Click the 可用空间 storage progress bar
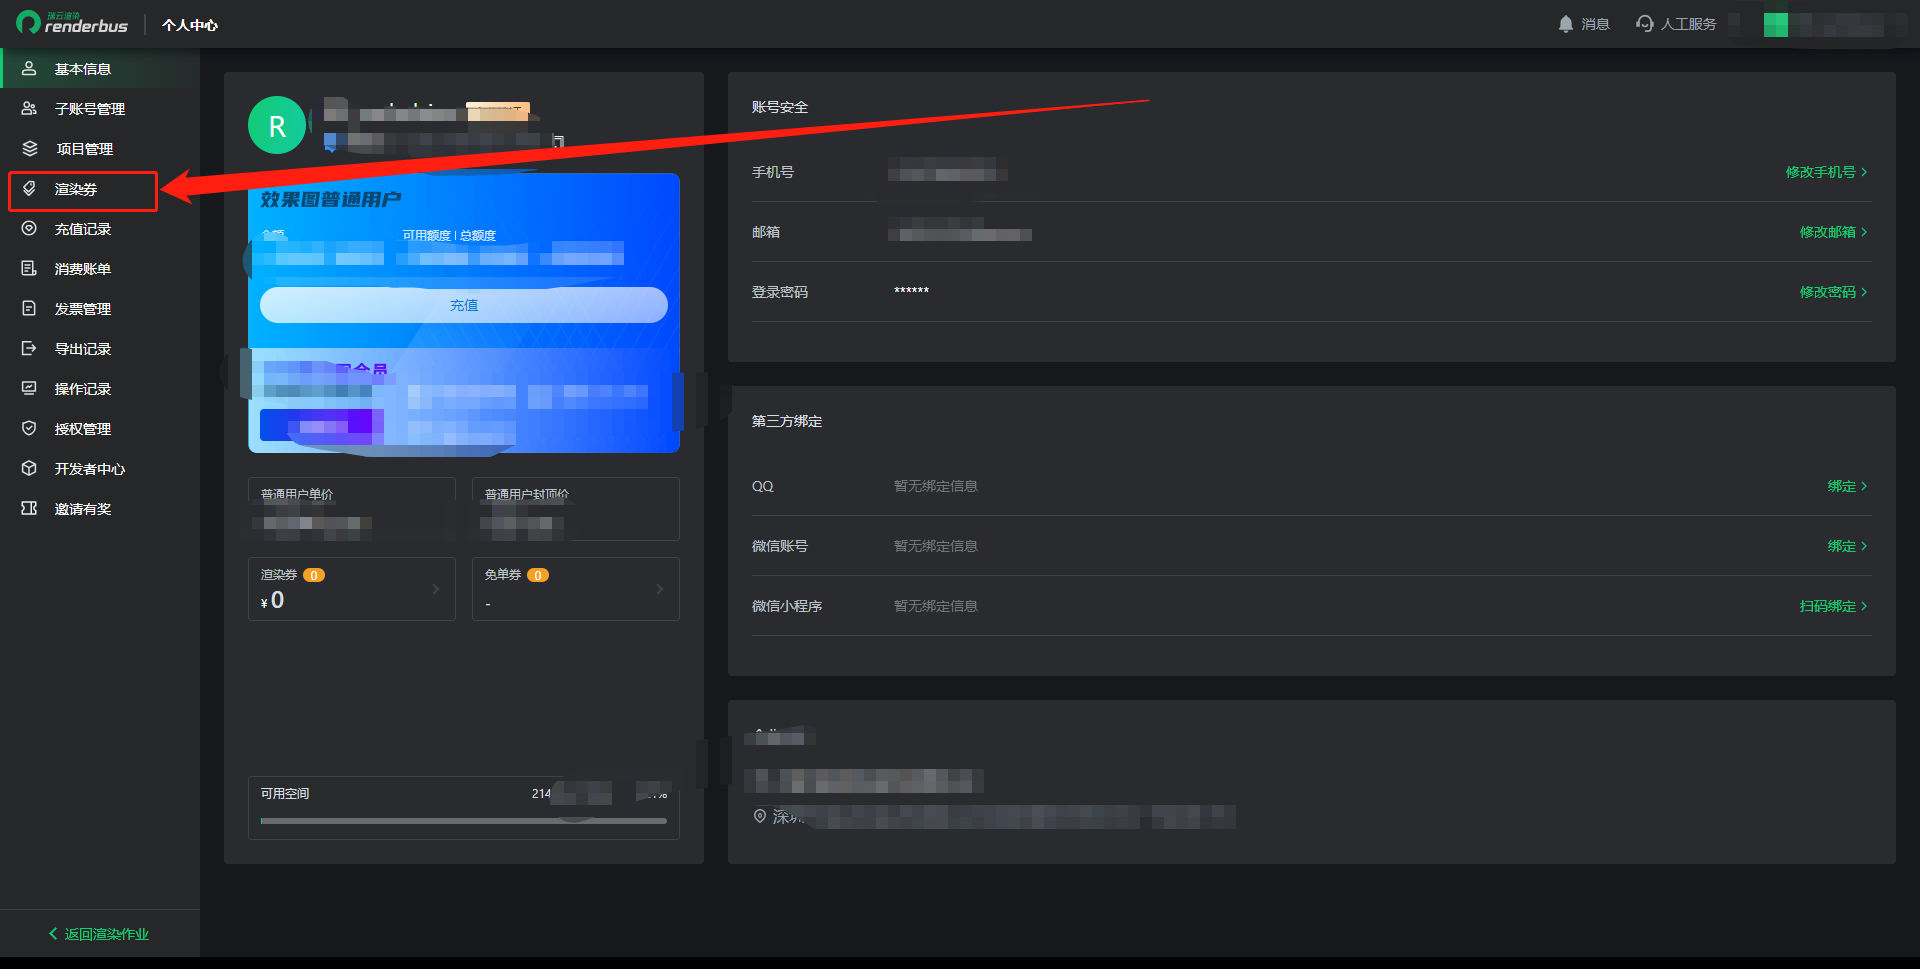The height and width of the screenshot is (969, 1920). (463, 821)
